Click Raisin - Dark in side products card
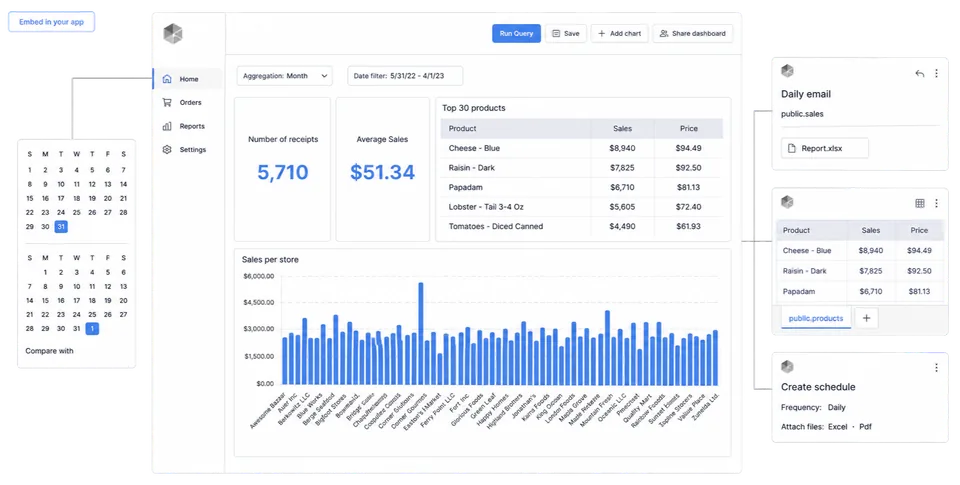This screenshot has width=960, height=485. (804, 271)
